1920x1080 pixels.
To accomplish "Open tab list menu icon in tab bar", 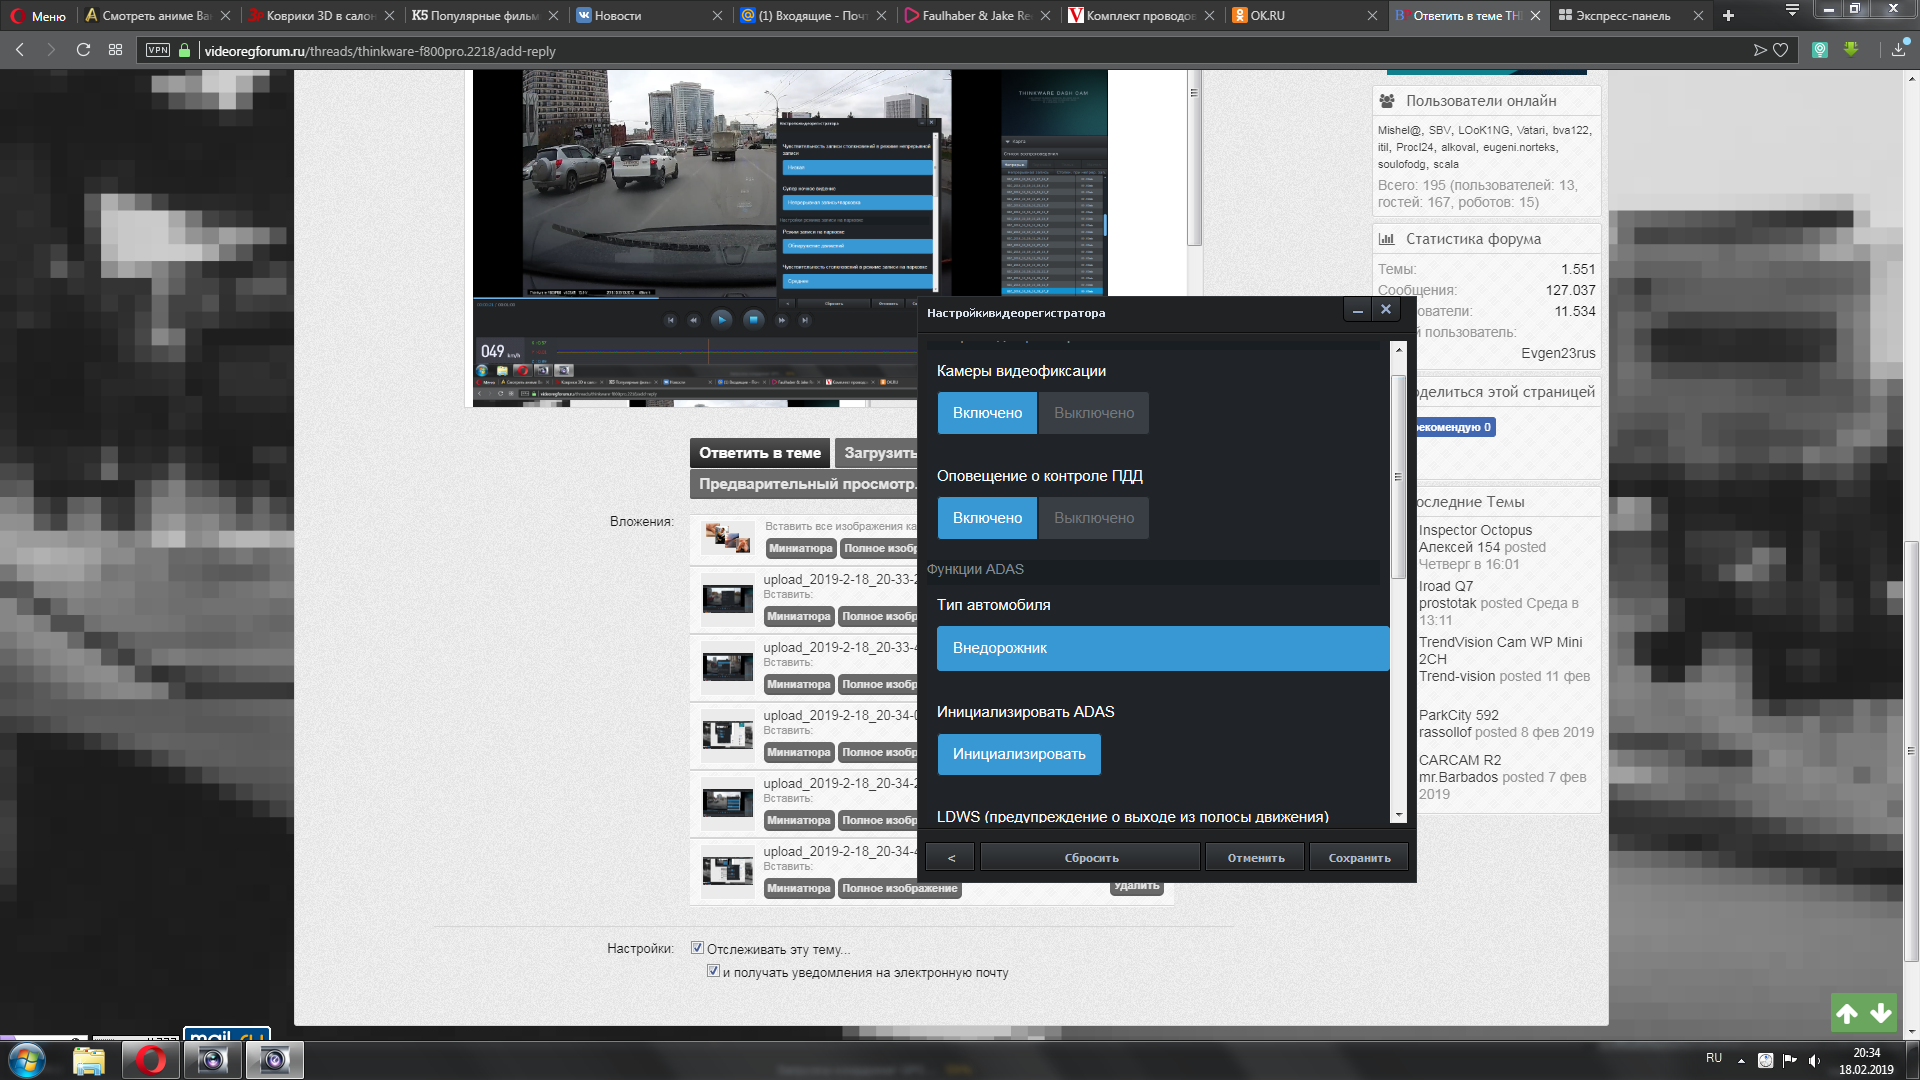I will (x=1792, y=10).
